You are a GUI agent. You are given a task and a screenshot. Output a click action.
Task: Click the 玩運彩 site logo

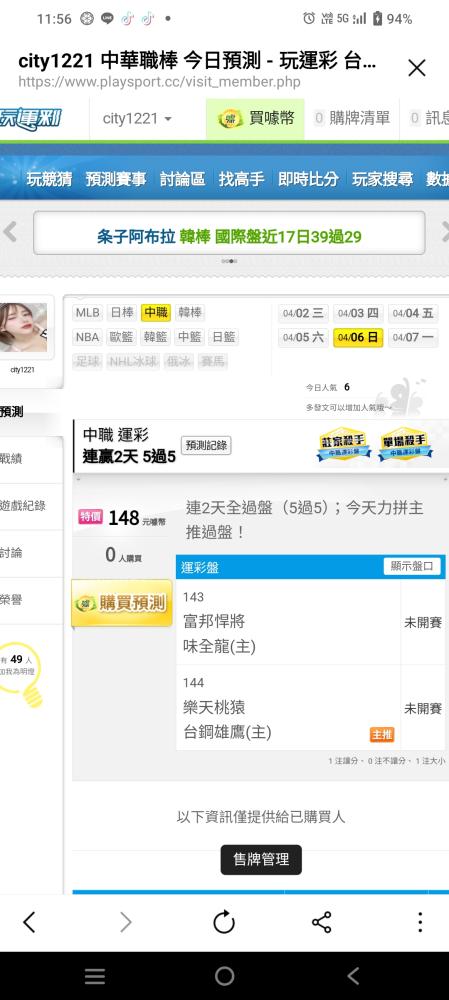[31, 119]
